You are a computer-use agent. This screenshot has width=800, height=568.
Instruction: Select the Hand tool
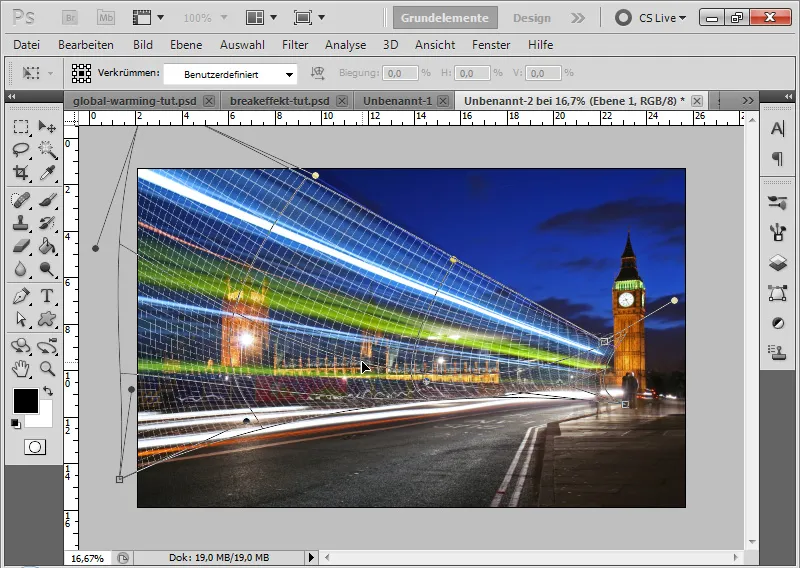pyautogui.click(x=20, y=368)
